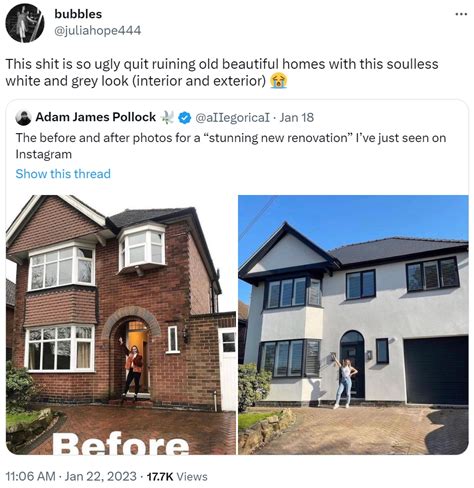Open the Before brick house photo
The image size is (474, 488).
121,325
